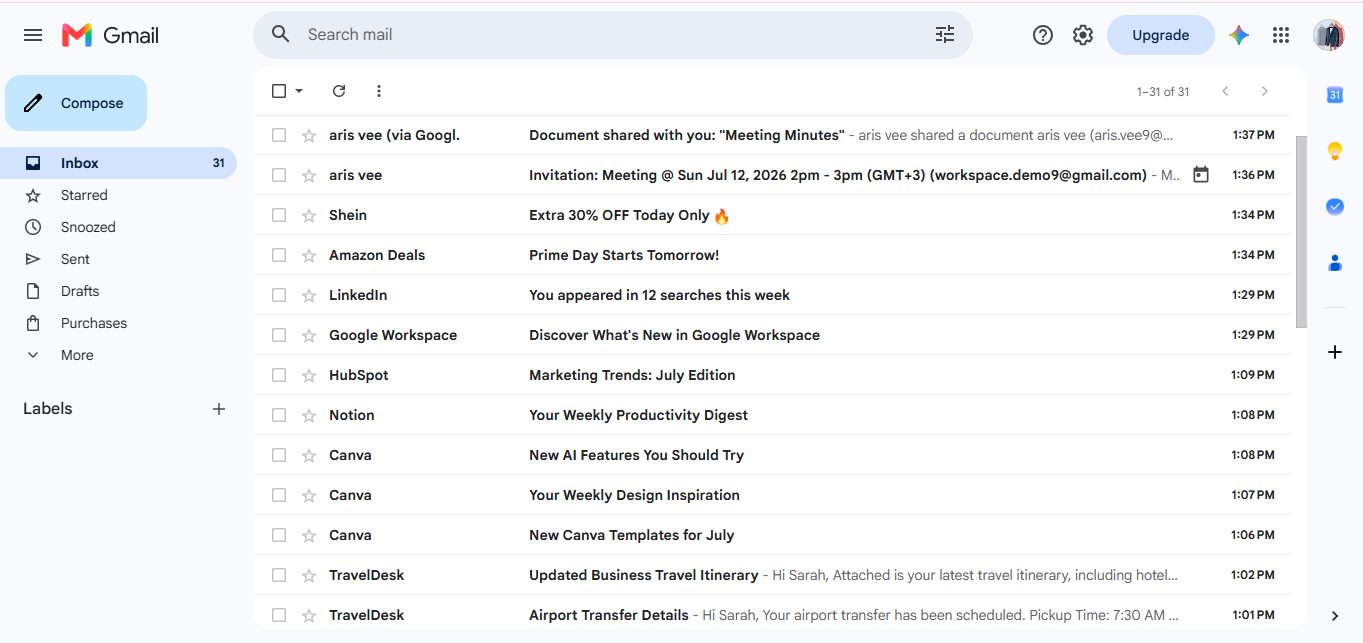This screenshot has height=643, width=1363.
Task: Open the Purchases folder
Action: (x=118, y=323)
